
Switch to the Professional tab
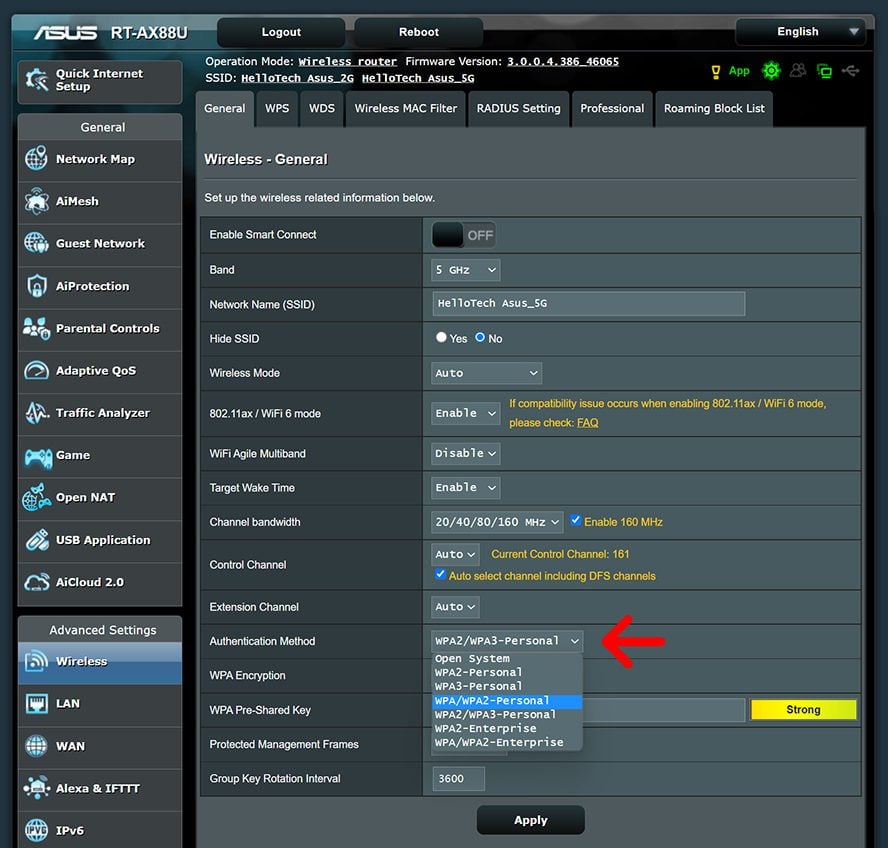pyautogui.click(x=612, y=109)
